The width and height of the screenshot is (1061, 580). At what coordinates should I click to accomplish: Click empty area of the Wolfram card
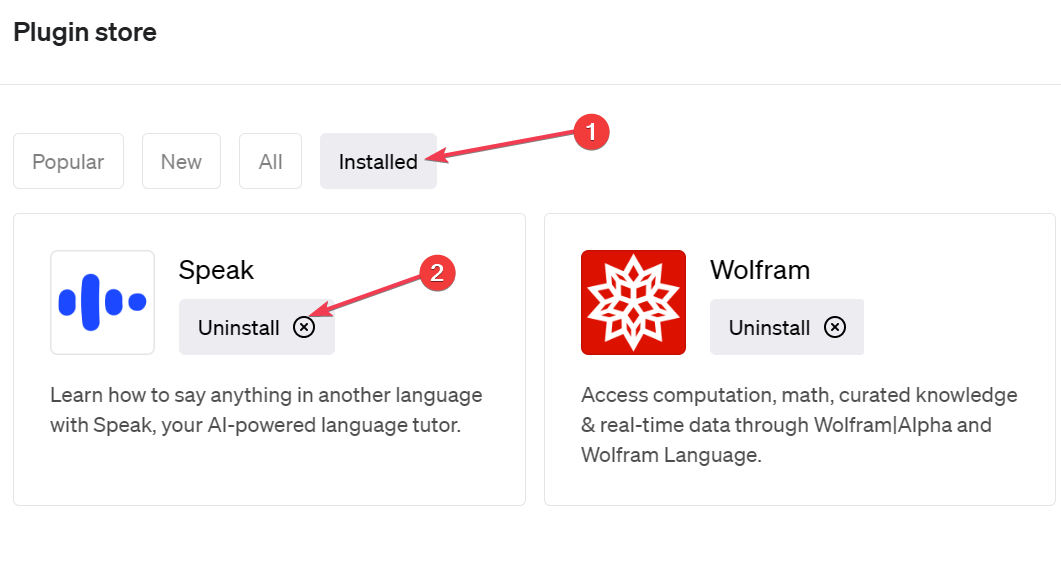click(x=947, y=298)
